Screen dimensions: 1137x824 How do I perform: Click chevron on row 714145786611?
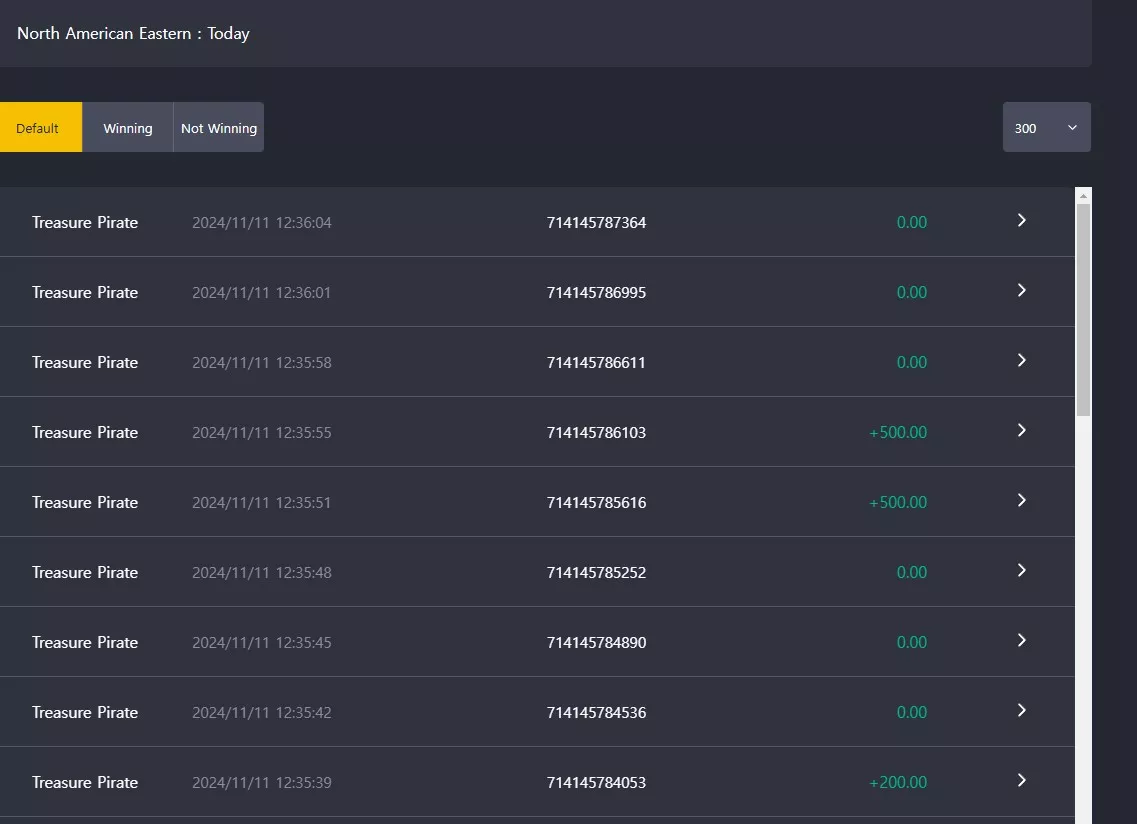tap(1022, 360)
